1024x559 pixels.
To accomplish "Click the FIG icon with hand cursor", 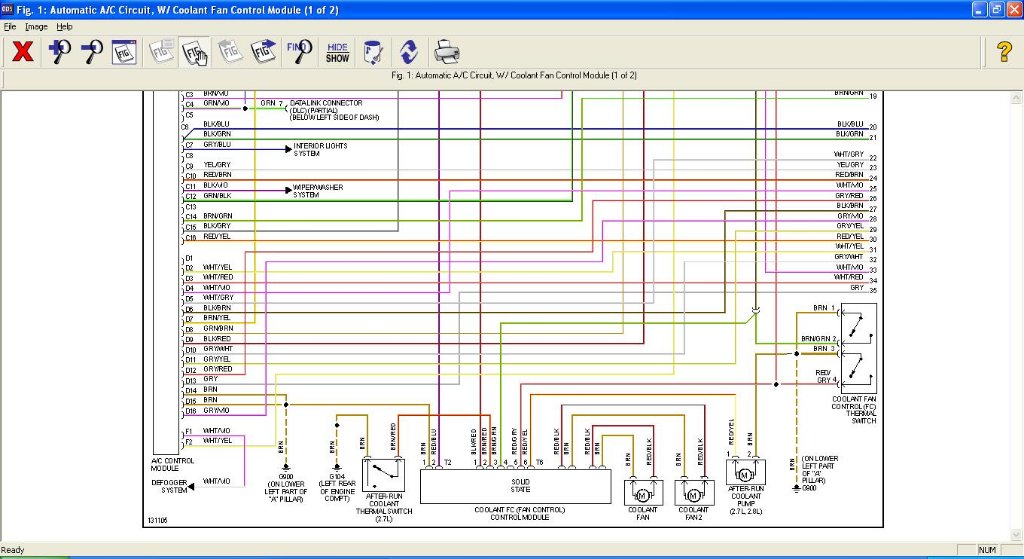I will pos(194,52).
